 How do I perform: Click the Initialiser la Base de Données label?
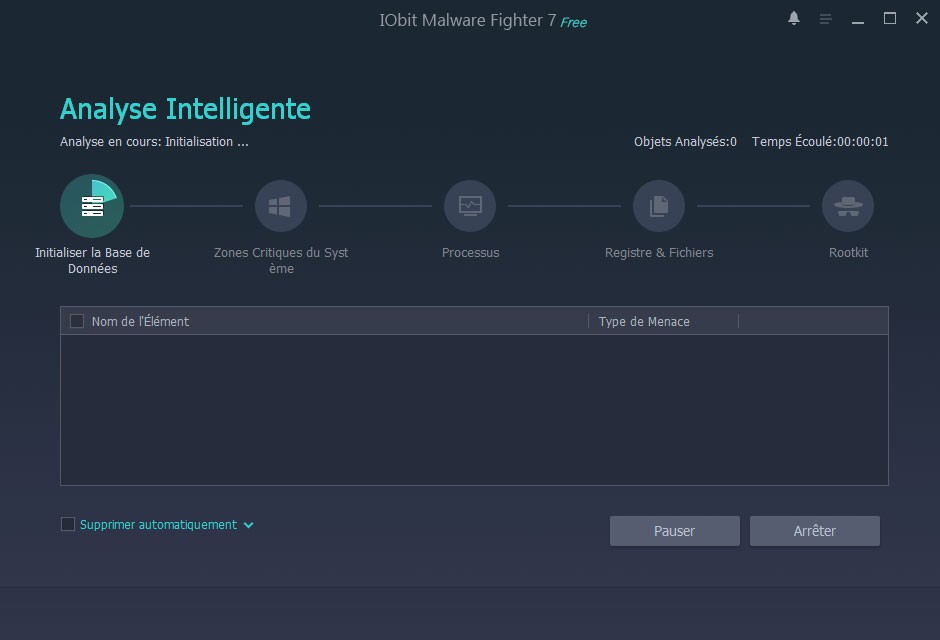(92, 261)
